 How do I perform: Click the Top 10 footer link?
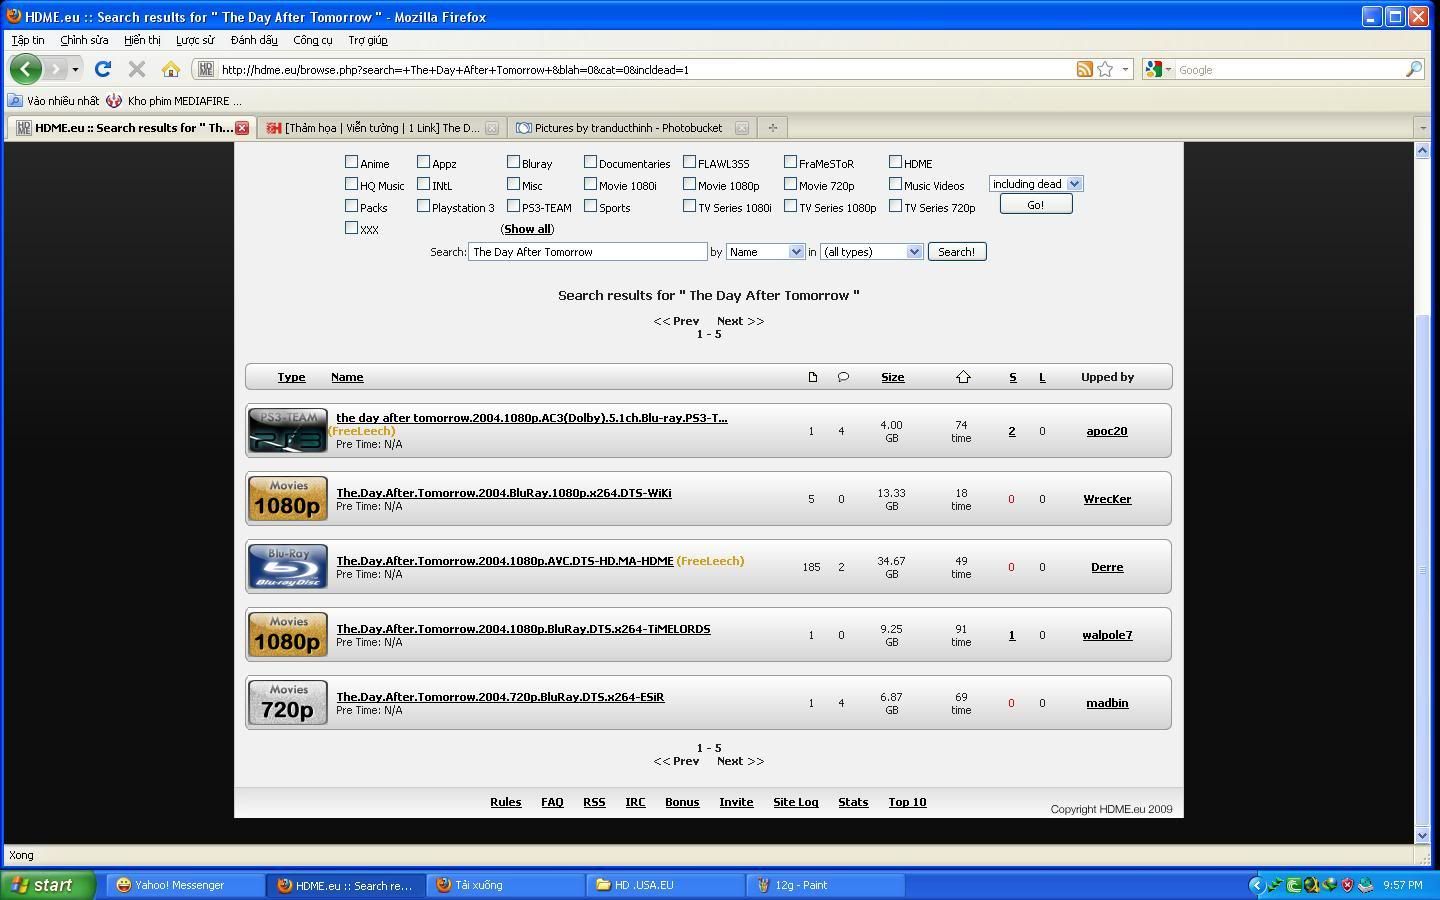pyautogui.click(x=907, y=802)
